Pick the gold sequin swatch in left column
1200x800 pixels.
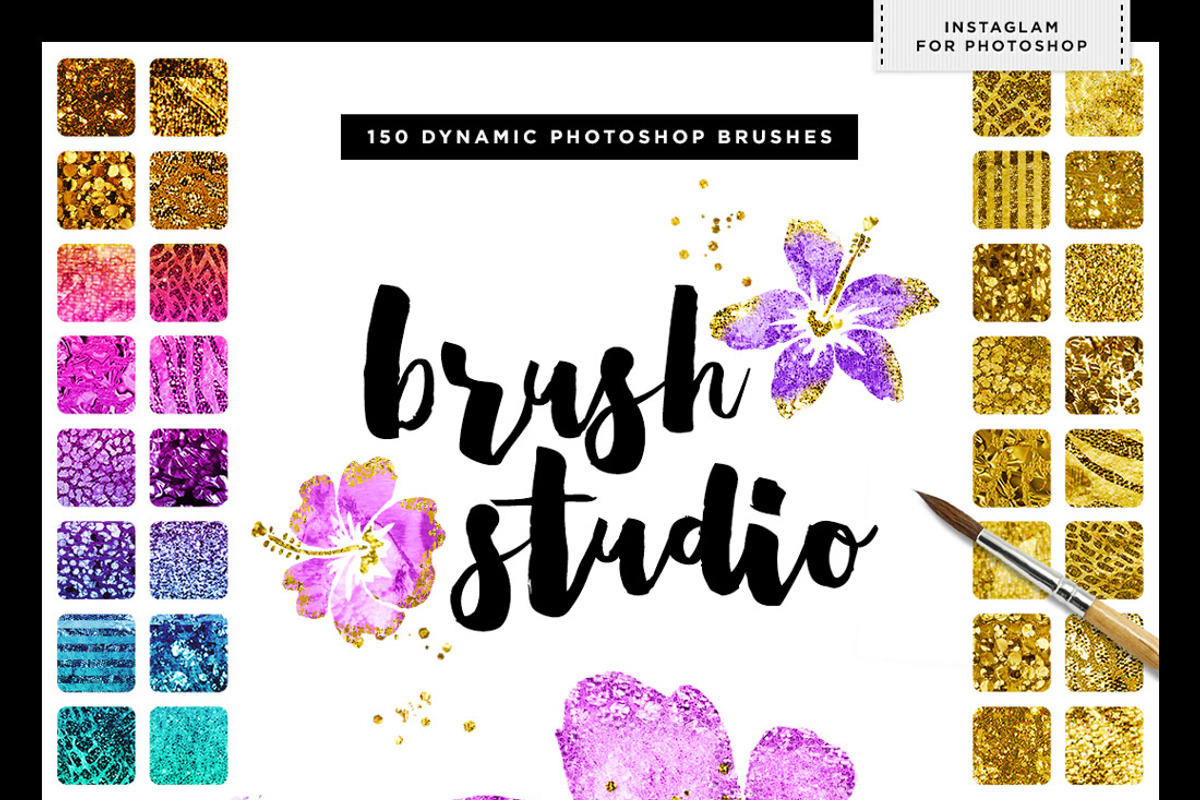coord(96,190)
